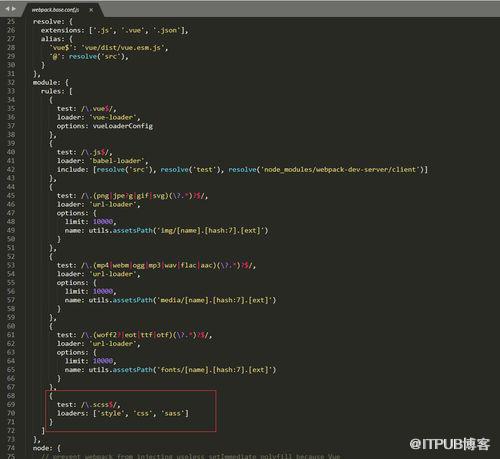Click the 'vue-loader' loader line

(98, 117)
